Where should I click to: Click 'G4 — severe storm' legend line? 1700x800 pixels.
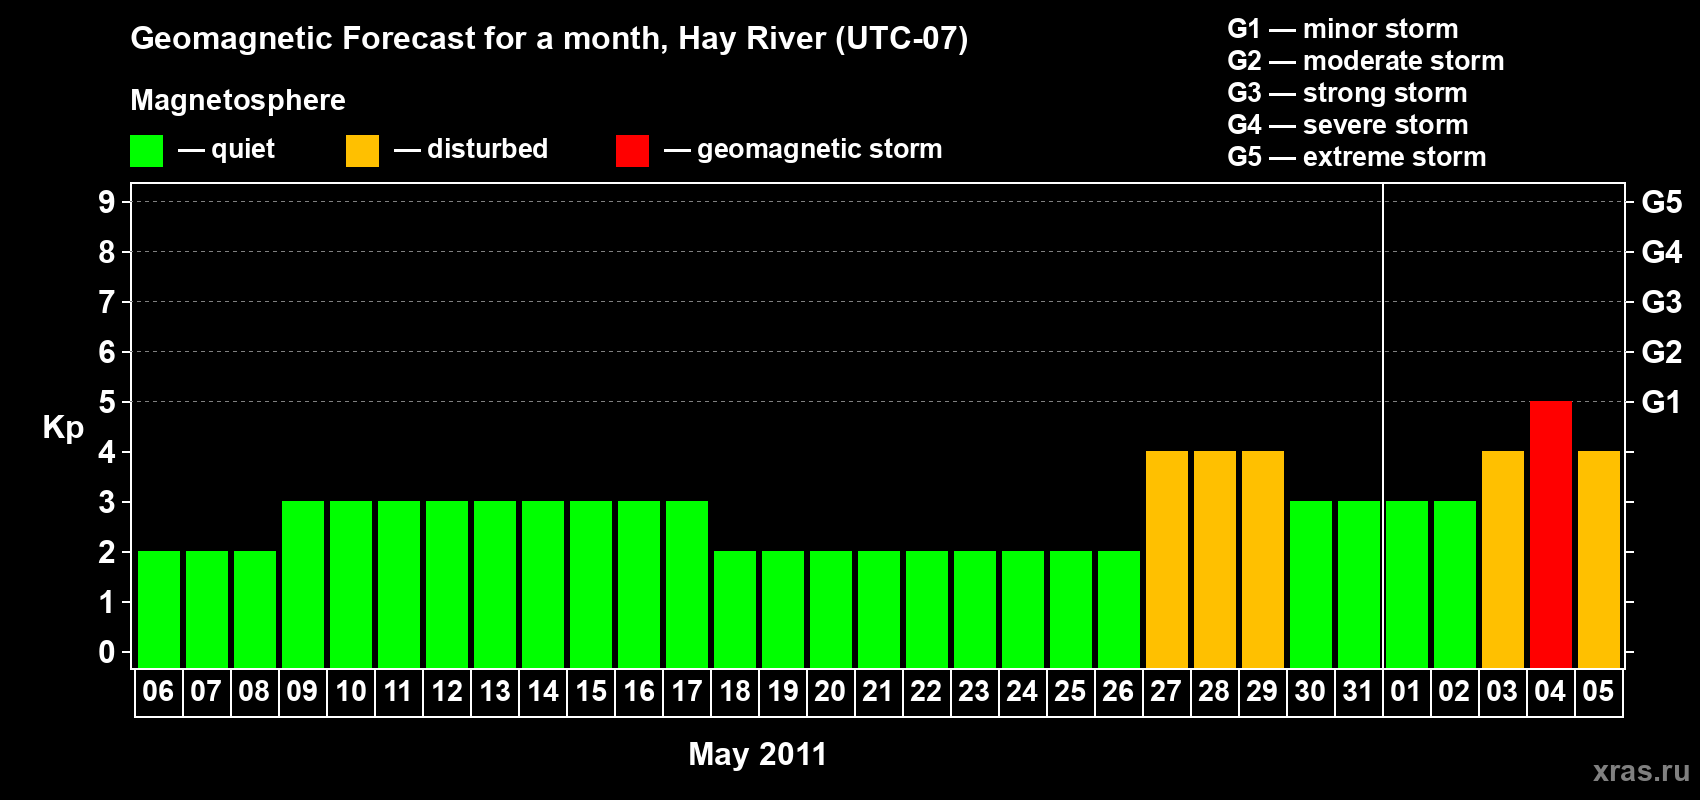coord(1347,125)
